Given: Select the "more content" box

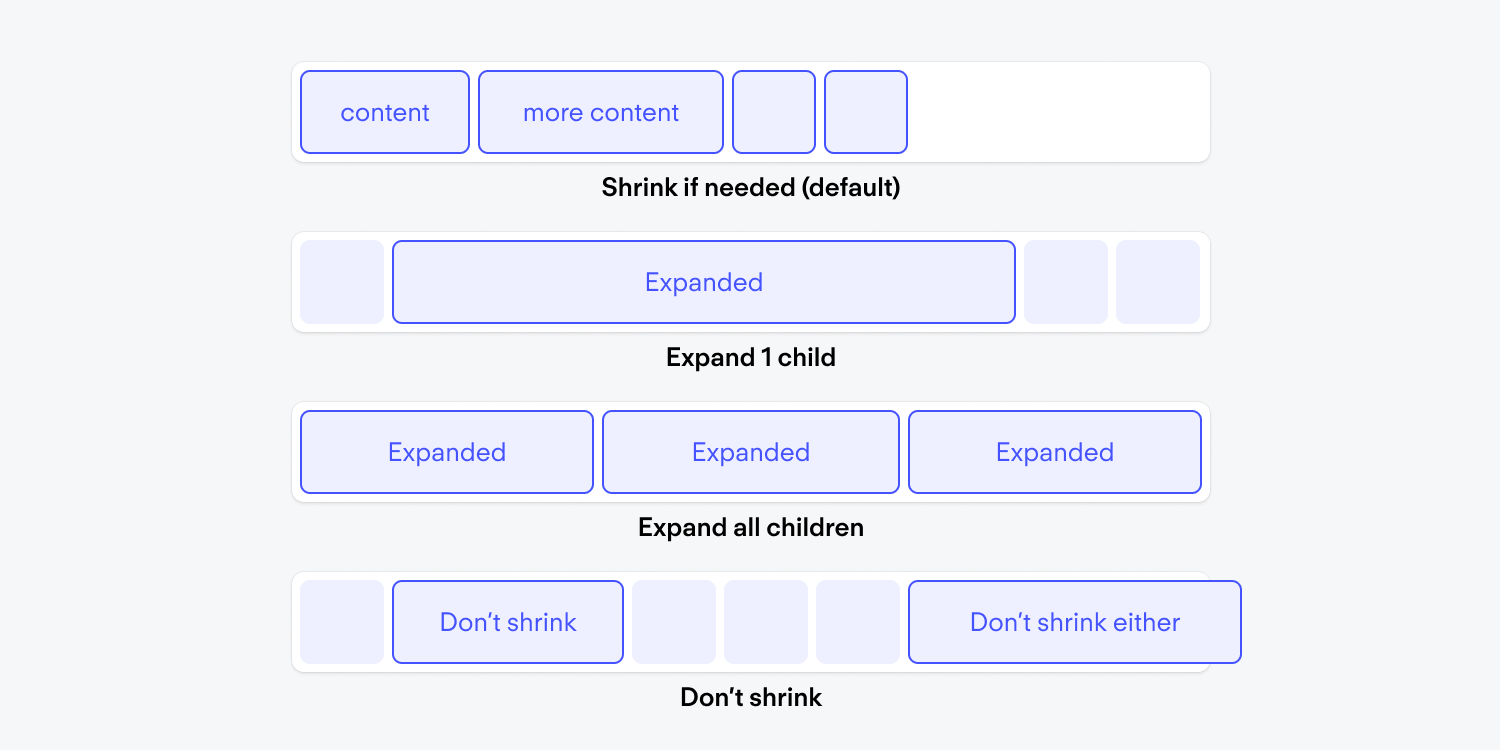Looking at the screenshot, I should pos(601,112).
